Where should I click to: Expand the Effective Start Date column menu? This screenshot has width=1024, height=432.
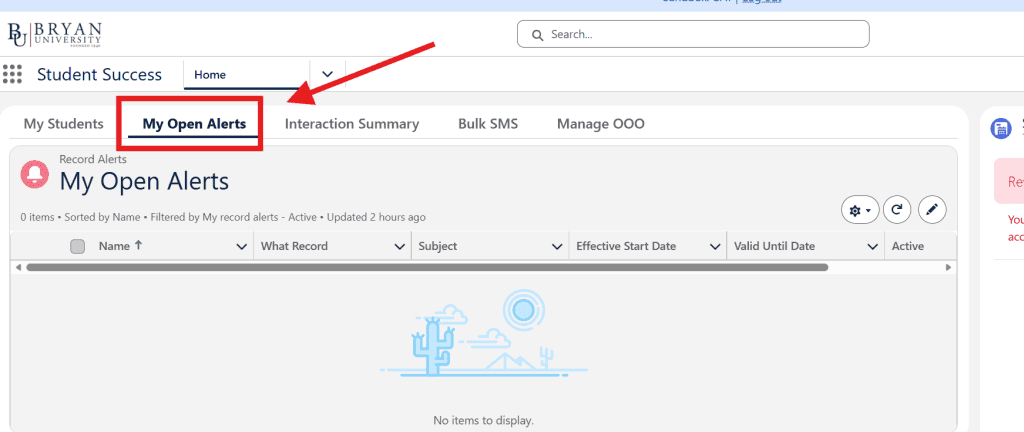point(714,247)
